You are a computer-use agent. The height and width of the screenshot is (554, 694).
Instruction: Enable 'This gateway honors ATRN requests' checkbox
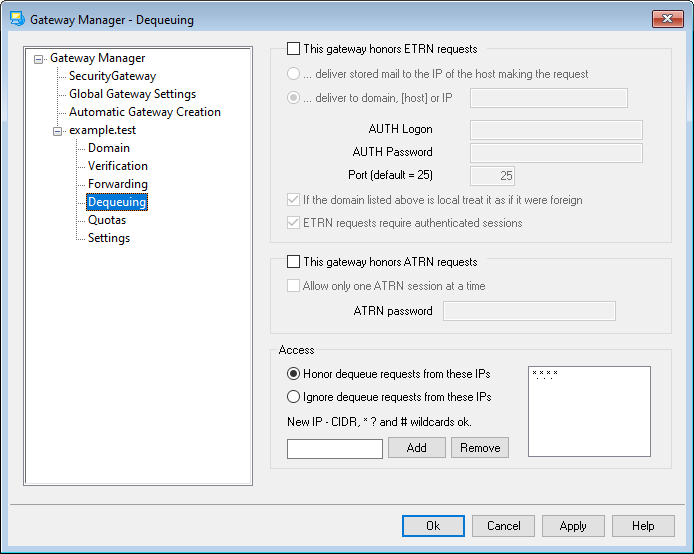[294, 262]
